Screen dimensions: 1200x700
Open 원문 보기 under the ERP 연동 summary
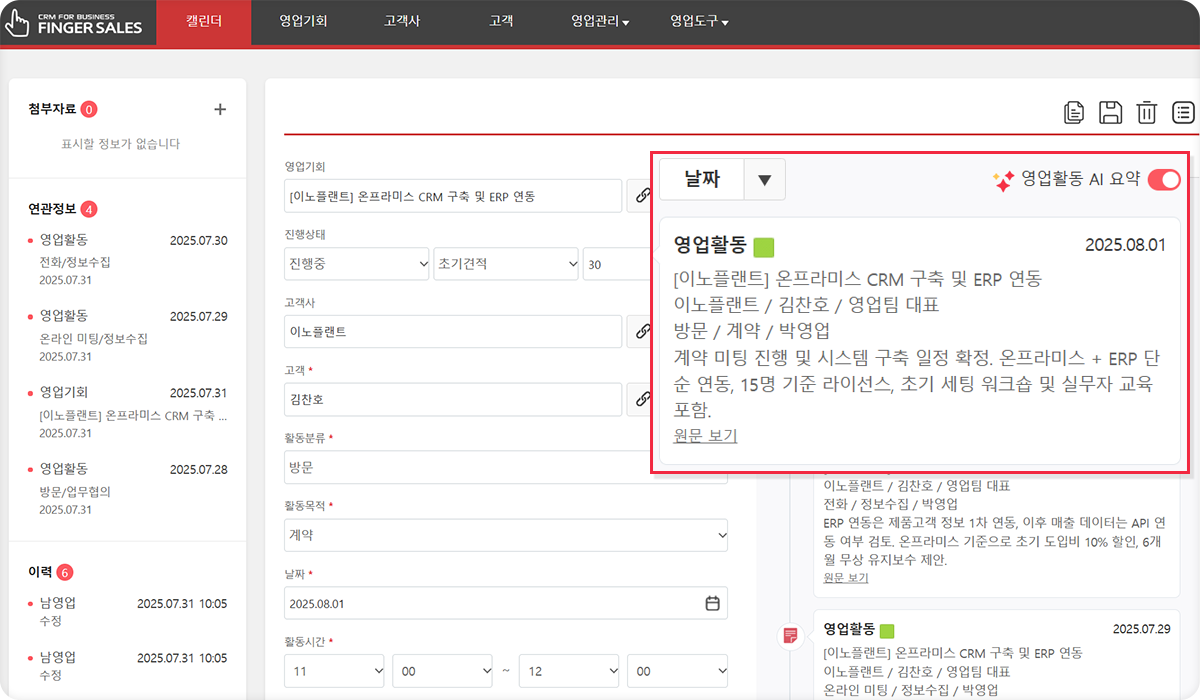[x=846, y=578]
